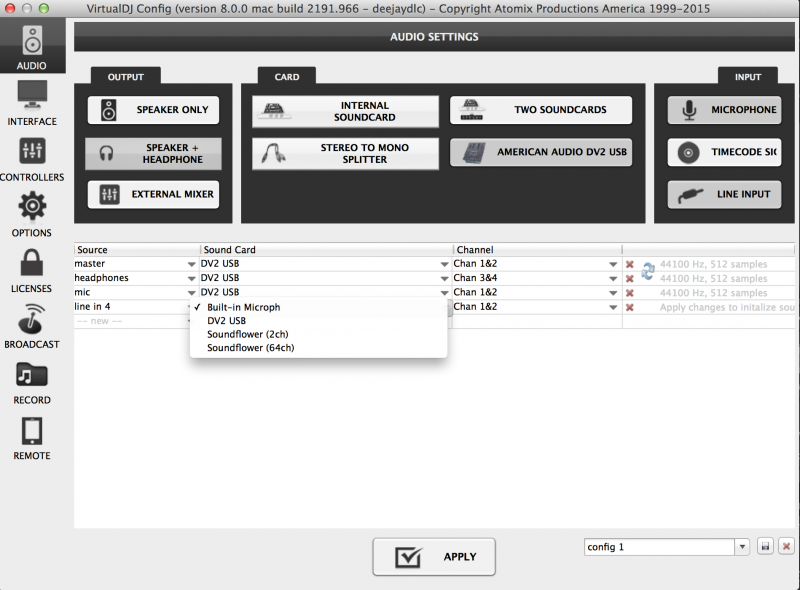
Task: Click the Channel column header
Action: point(537,250)
